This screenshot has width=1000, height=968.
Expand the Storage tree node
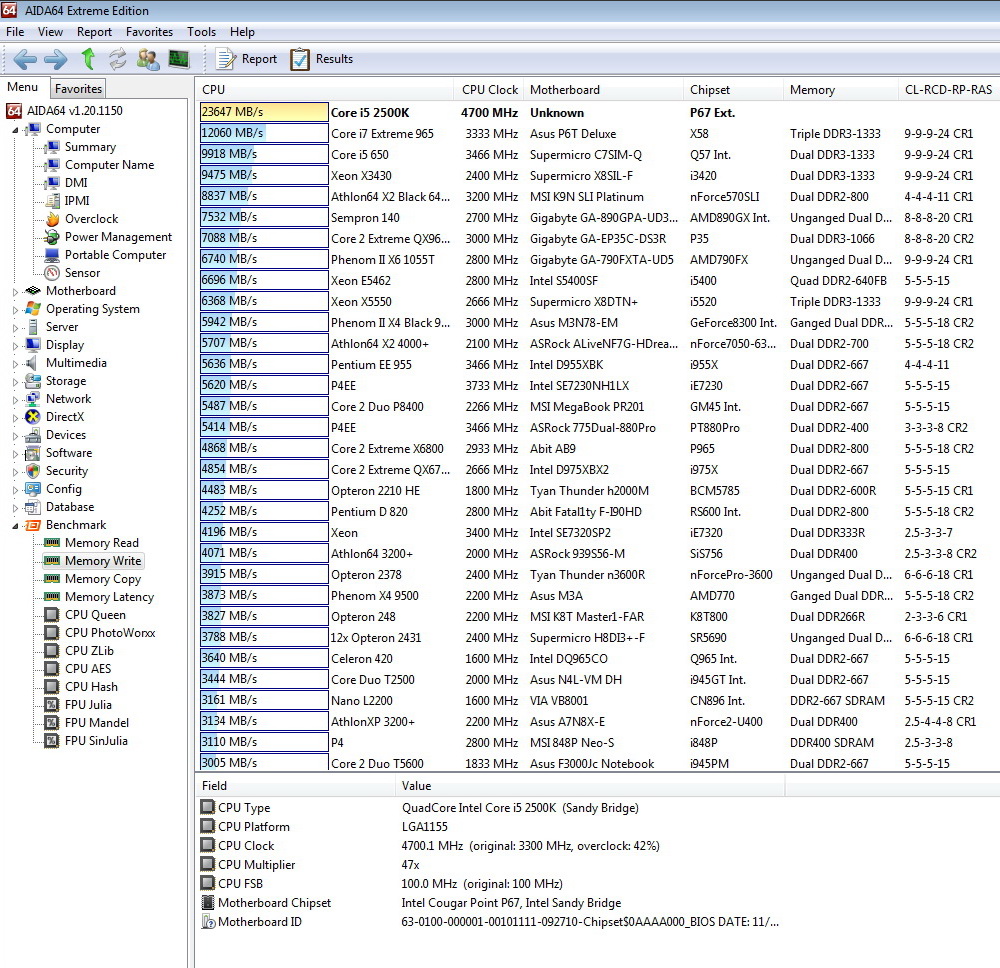pos(15,381)
